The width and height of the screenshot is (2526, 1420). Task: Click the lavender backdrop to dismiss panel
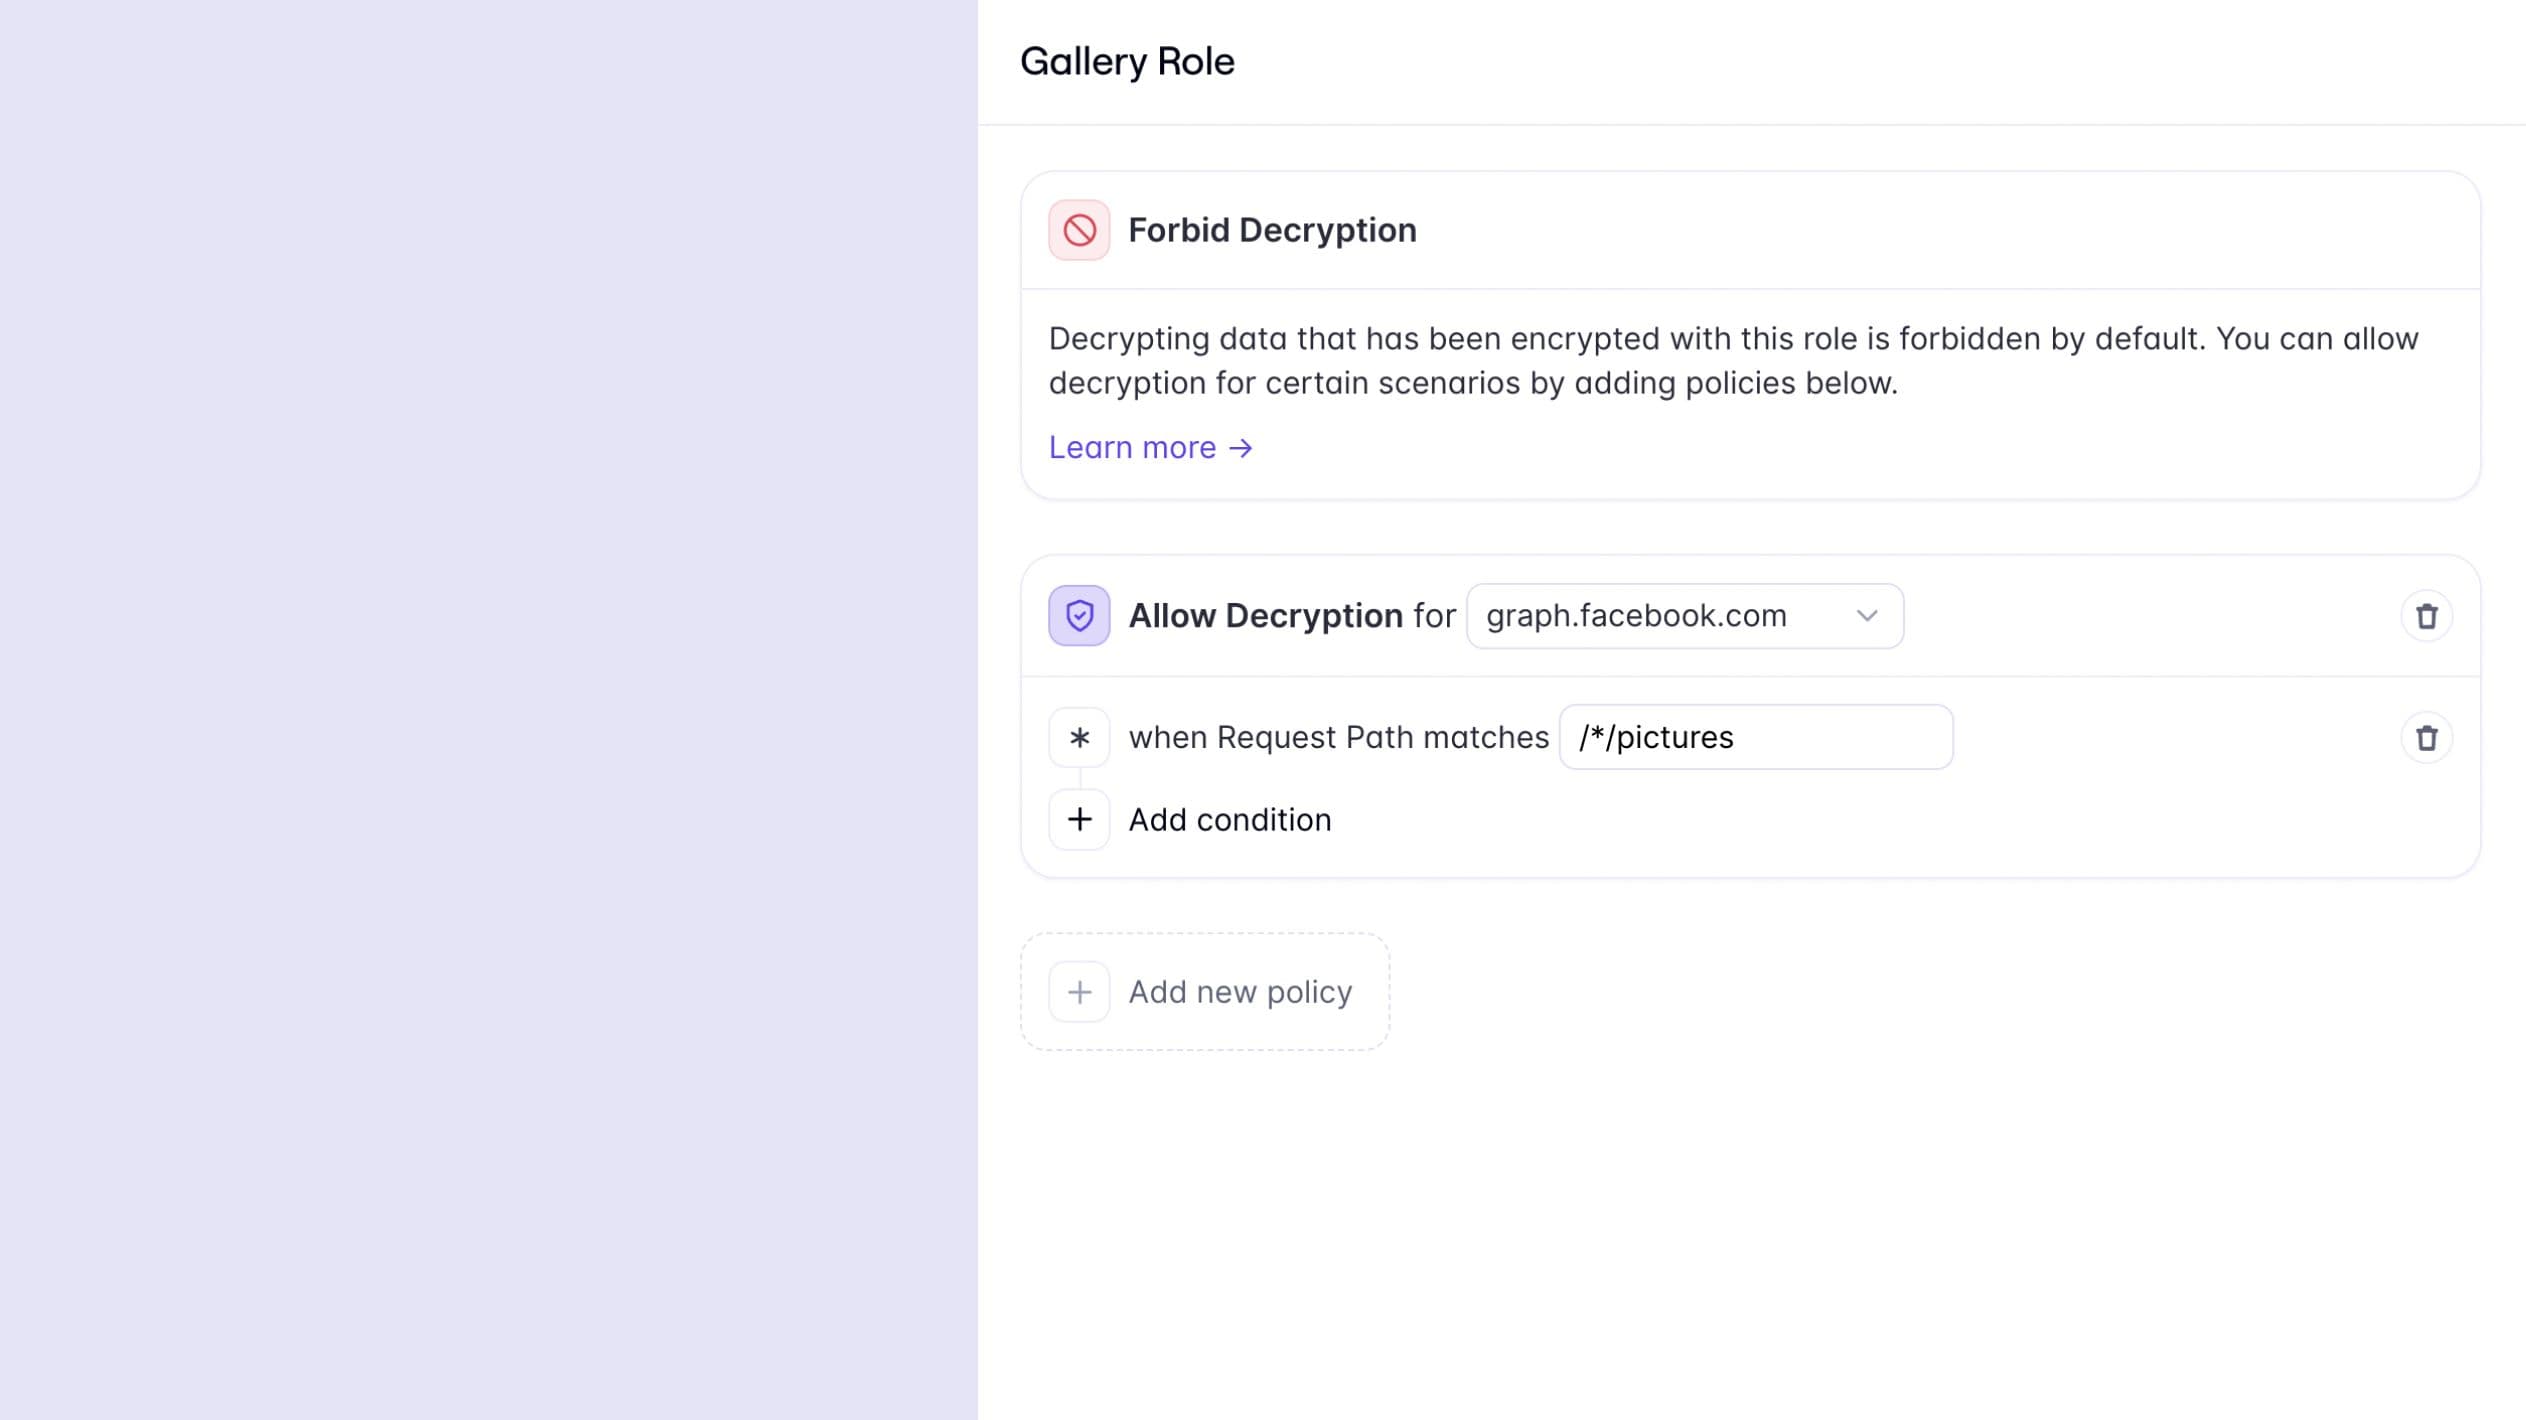point(488,710)
